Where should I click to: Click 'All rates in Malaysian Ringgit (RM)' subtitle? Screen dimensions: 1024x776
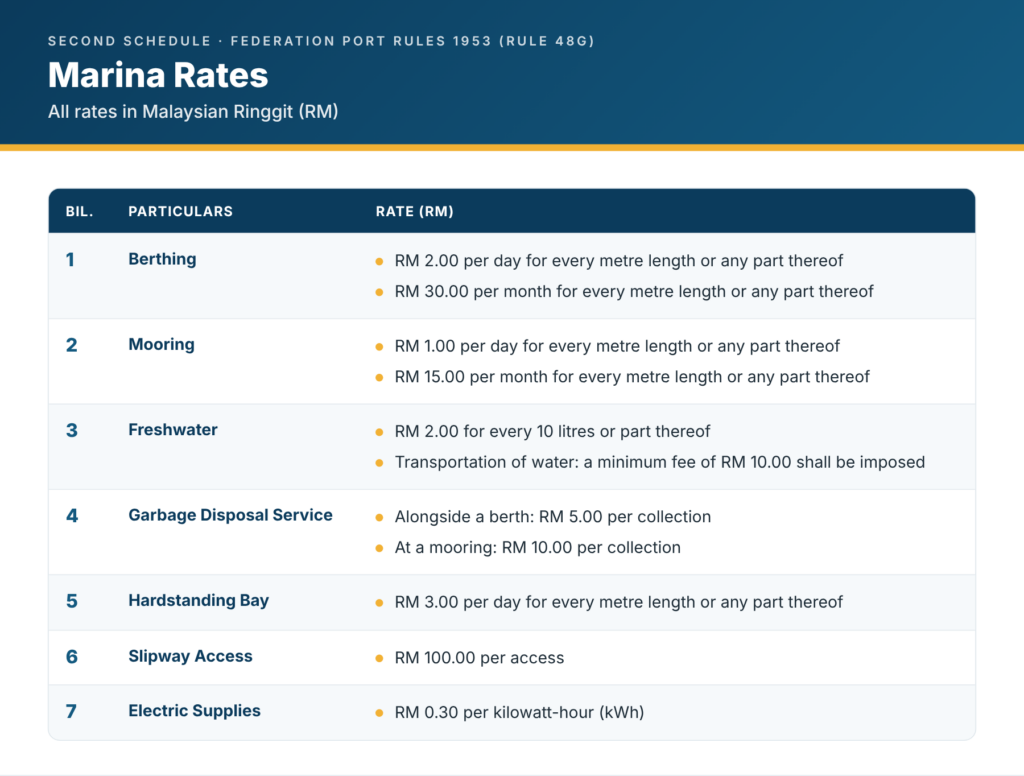pyautogui.click(x=193, y=112)
